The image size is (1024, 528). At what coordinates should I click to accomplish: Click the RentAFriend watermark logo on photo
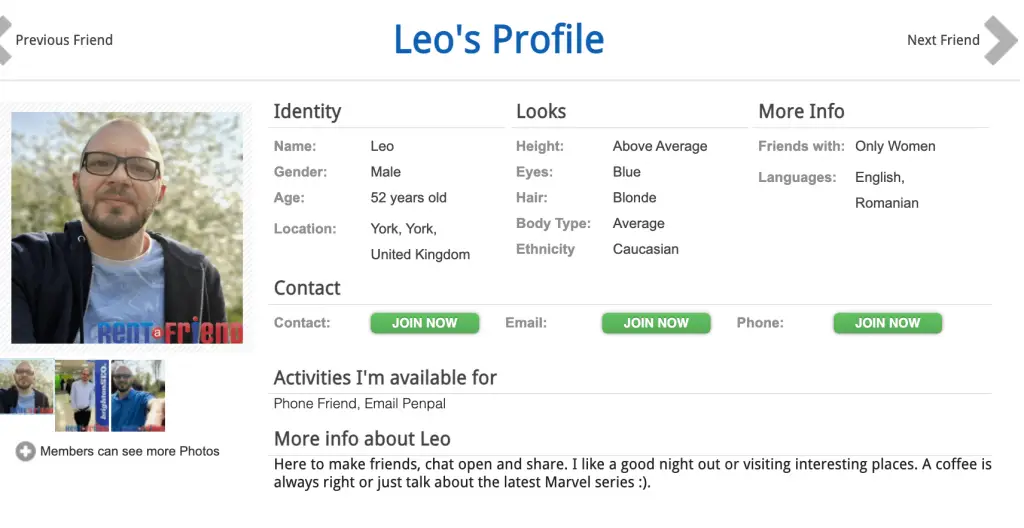[x=170, y=331]
